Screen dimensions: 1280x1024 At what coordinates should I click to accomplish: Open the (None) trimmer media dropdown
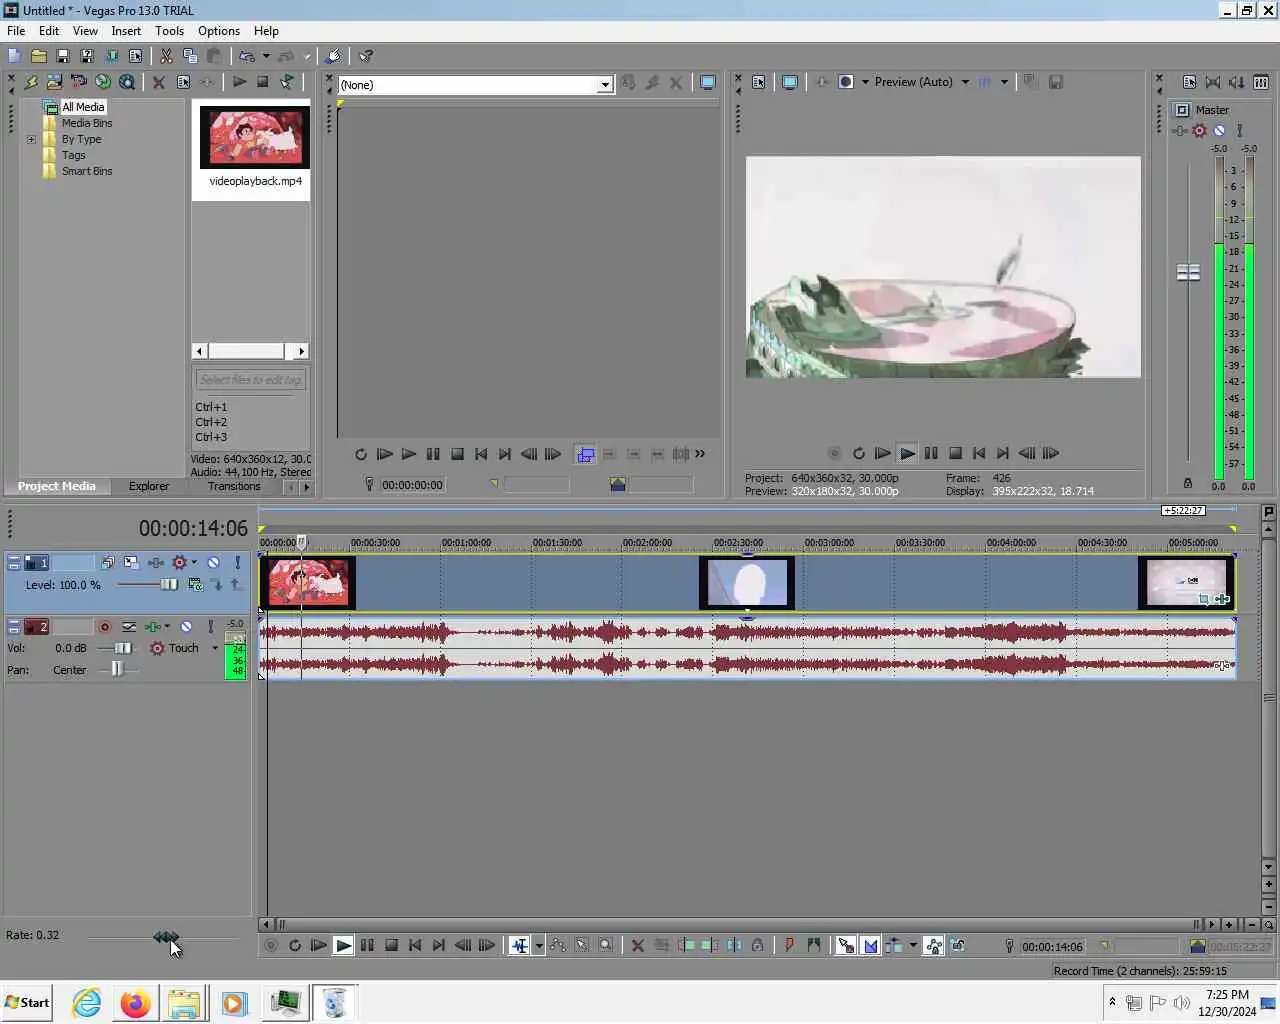coord(605,85)
